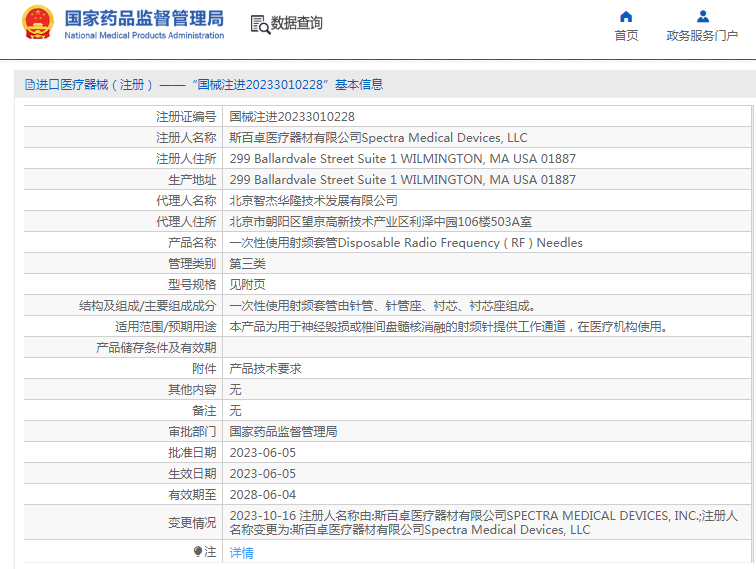The height and width of the screenshot is (569, 756).
Task: Click 批准日期 value 2023-06-05
Action: click(x=263, y=453)
